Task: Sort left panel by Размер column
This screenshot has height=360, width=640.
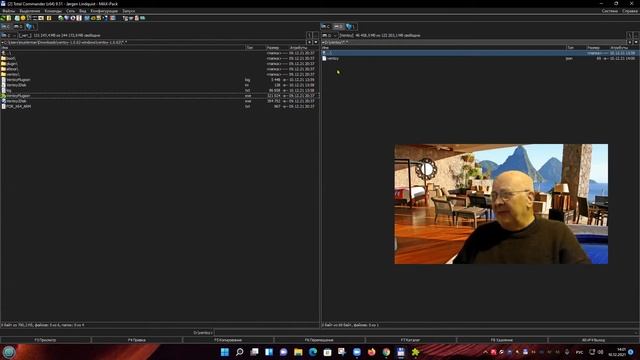Action: point(277,48)
